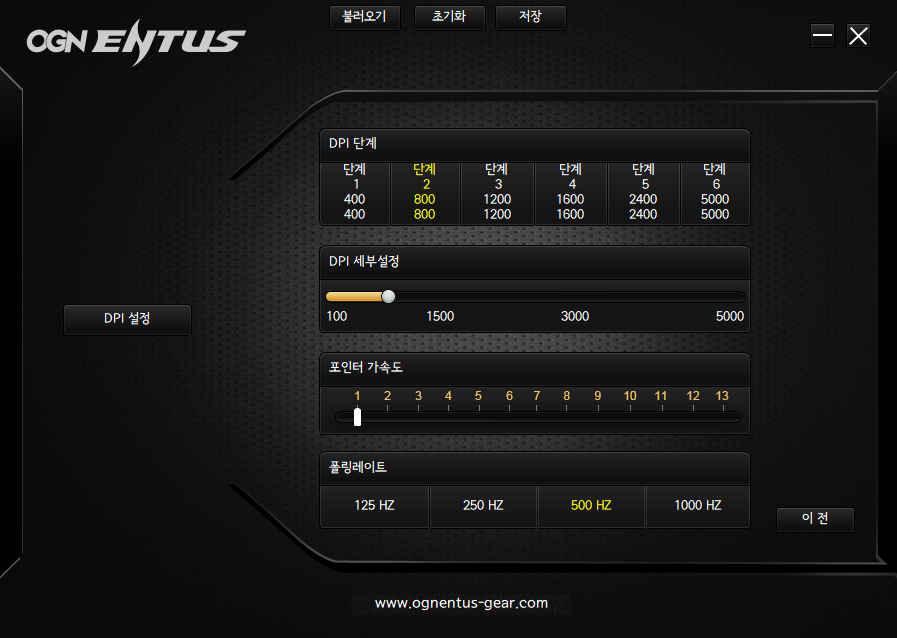Click the OGN ENTUS logo
The height and width of the screenshot is (638, 897).
[x=135, y=38]
